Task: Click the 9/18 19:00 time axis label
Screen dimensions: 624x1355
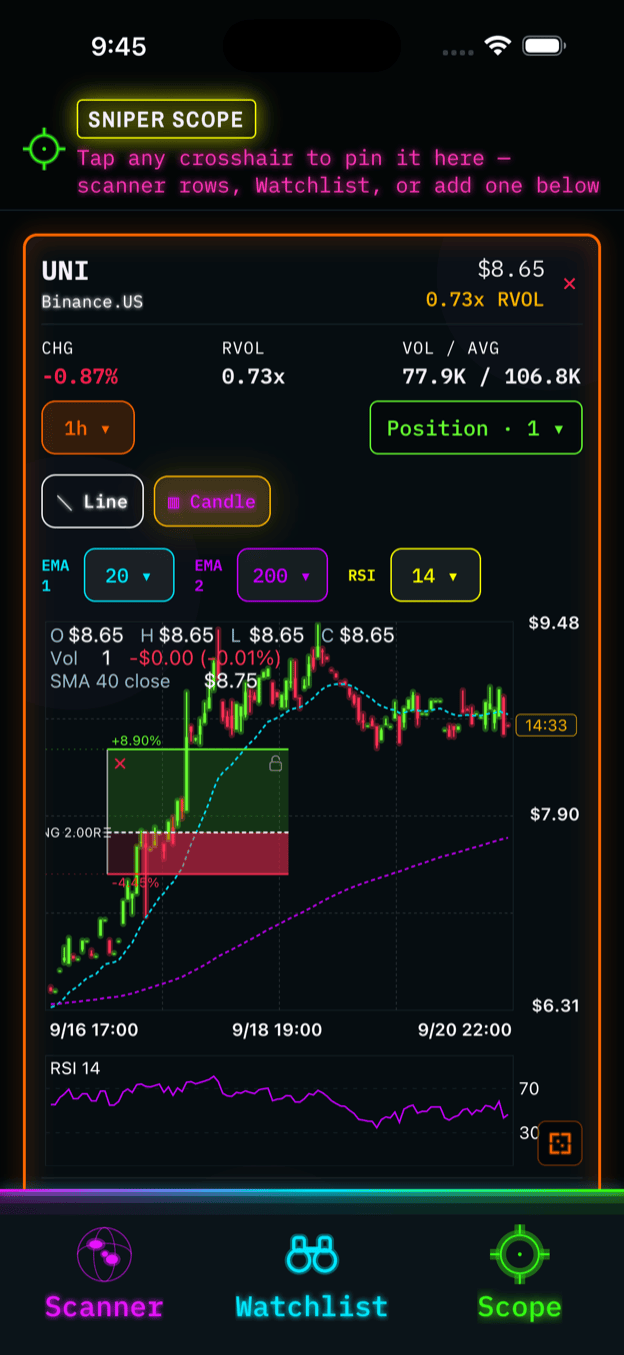Action: 277,1030
